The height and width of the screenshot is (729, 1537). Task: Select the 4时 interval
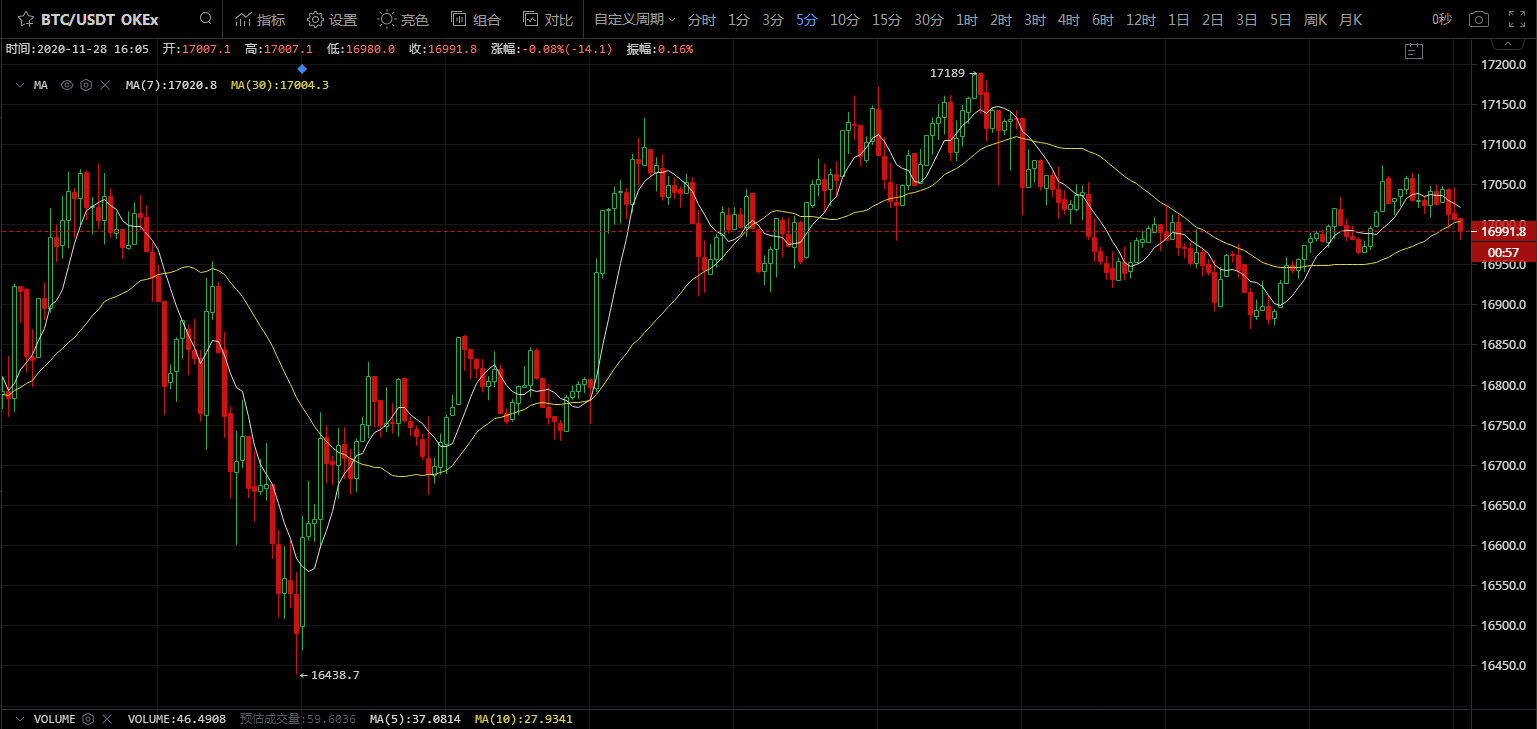[x=1069, y=19]
